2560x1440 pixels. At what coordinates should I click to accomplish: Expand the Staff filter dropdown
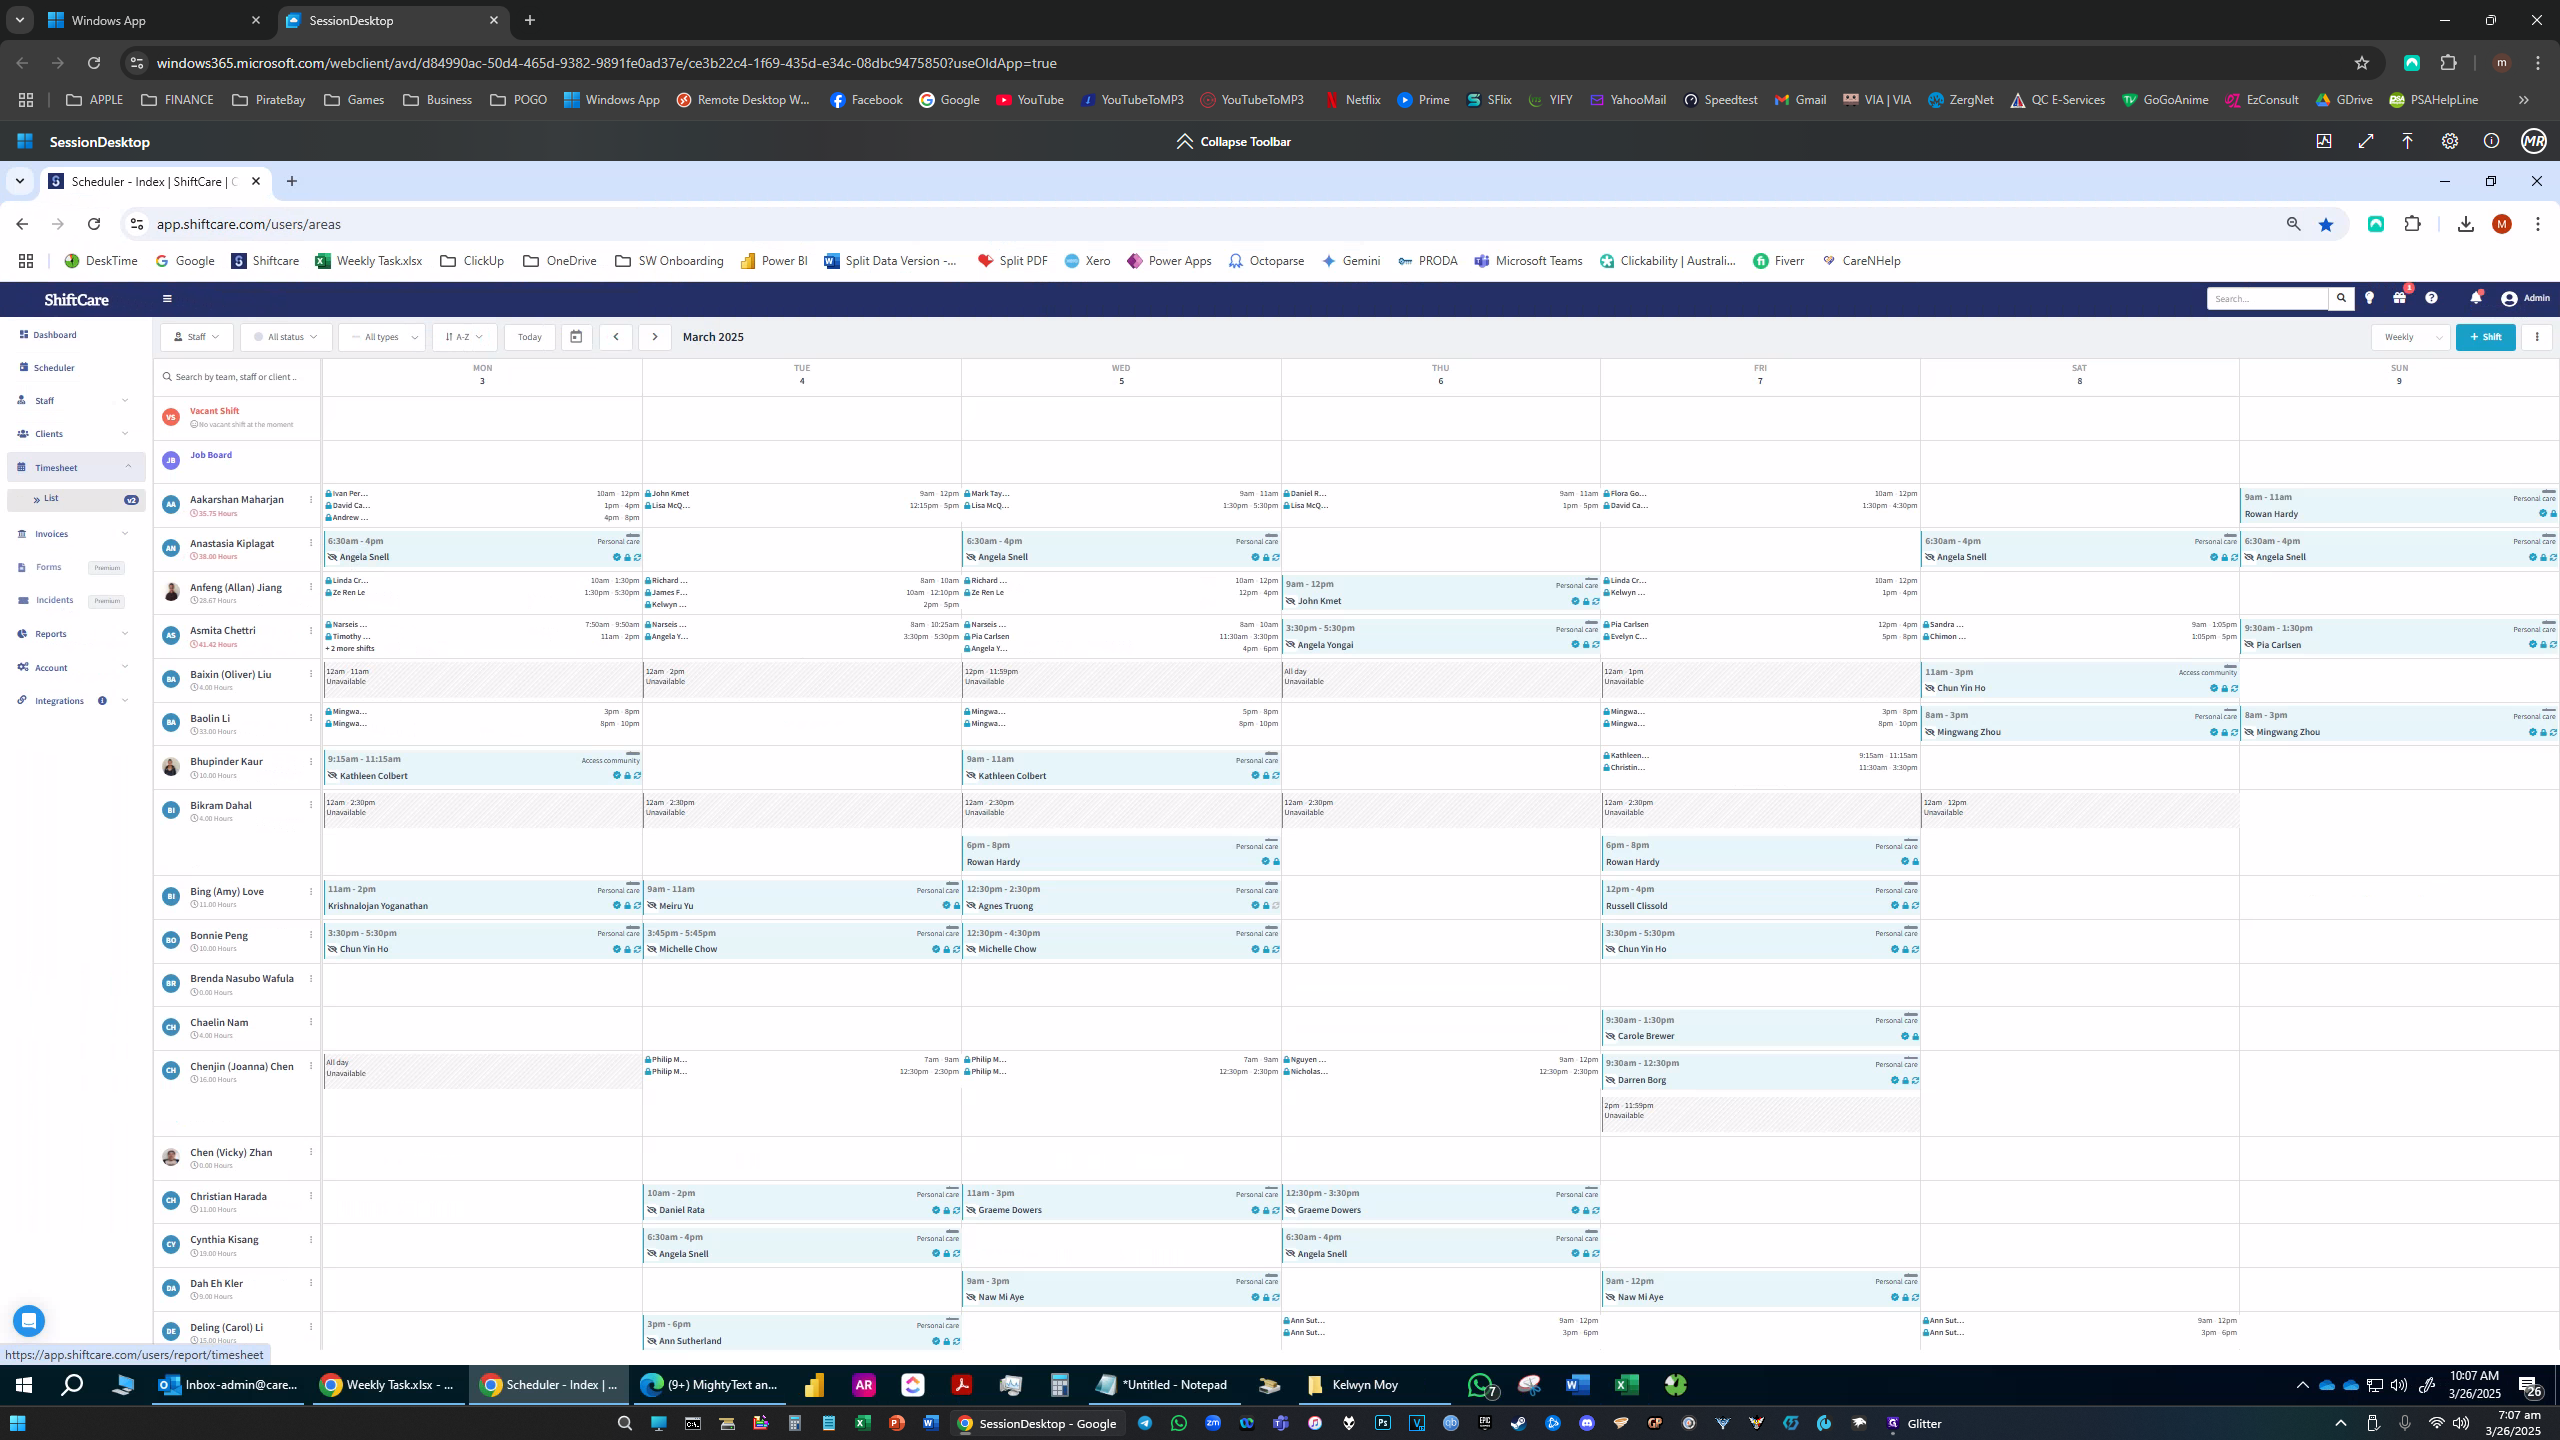pyautogui.click(x=196, y=337)
